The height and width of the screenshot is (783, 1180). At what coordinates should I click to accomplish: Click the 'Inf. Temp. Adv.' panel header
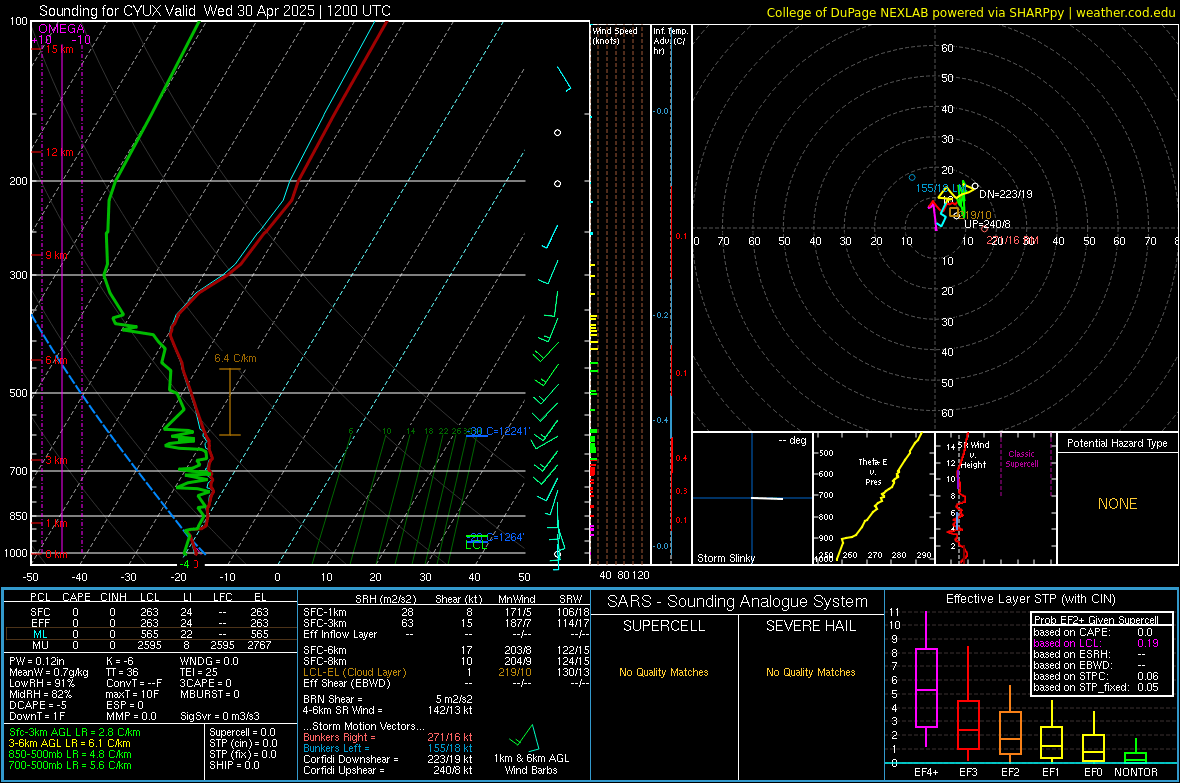[x=670, y=41]
